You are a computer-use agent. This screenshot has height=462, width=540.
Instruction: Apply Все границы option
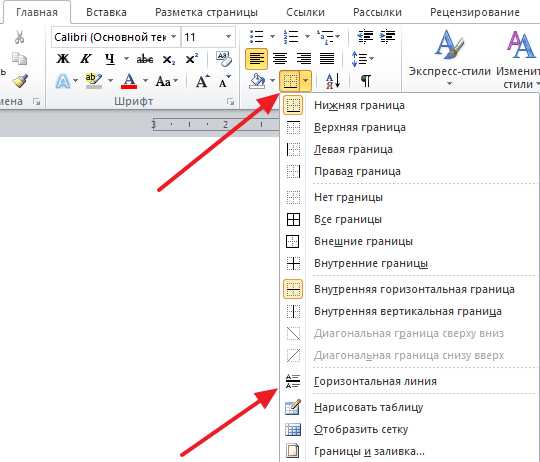point(409,219)
